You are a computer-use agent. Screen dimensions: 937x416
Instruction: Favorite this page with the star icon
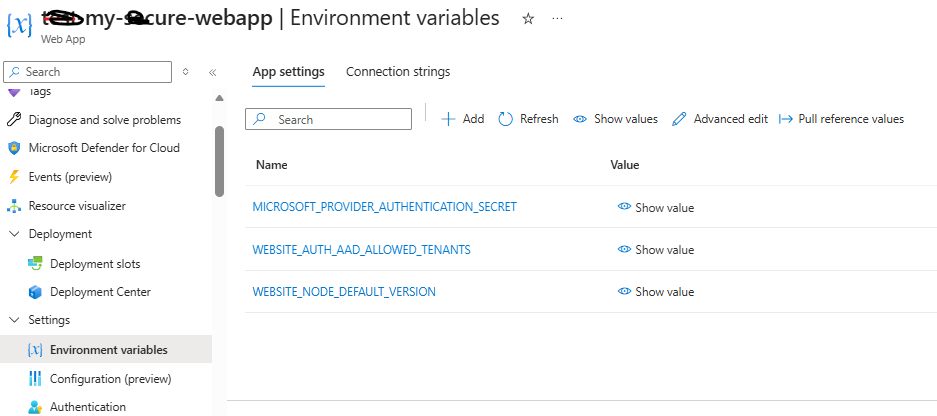point(528,19)
